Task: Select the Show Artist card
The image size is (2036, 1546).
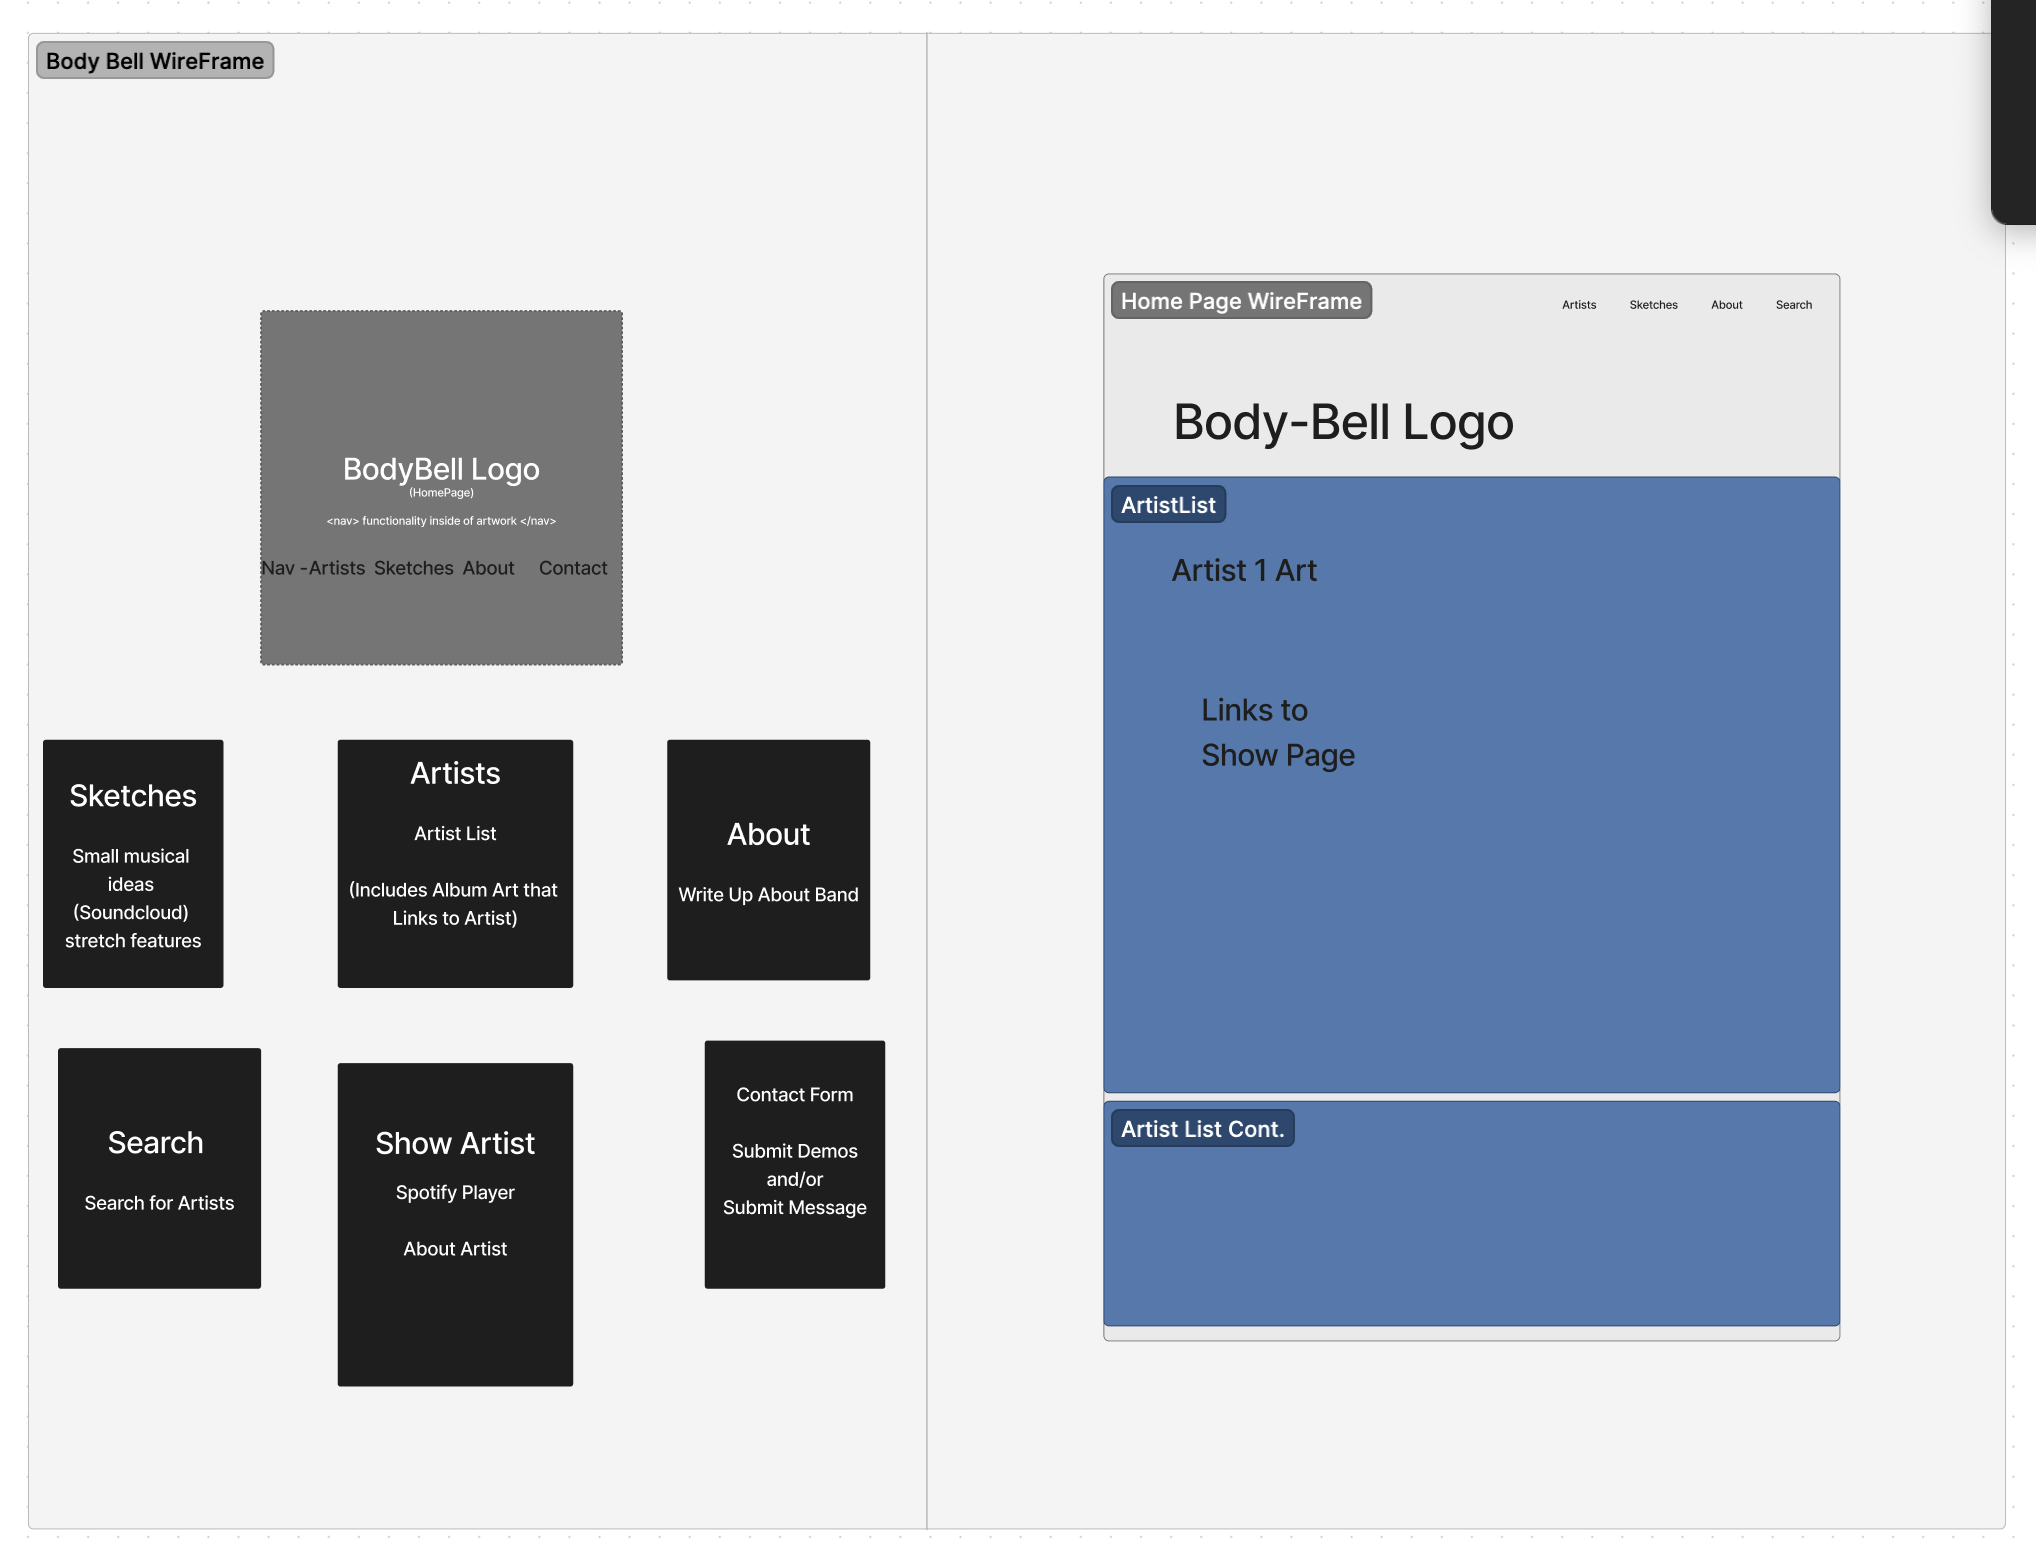Action: [x=455, y=1224]
